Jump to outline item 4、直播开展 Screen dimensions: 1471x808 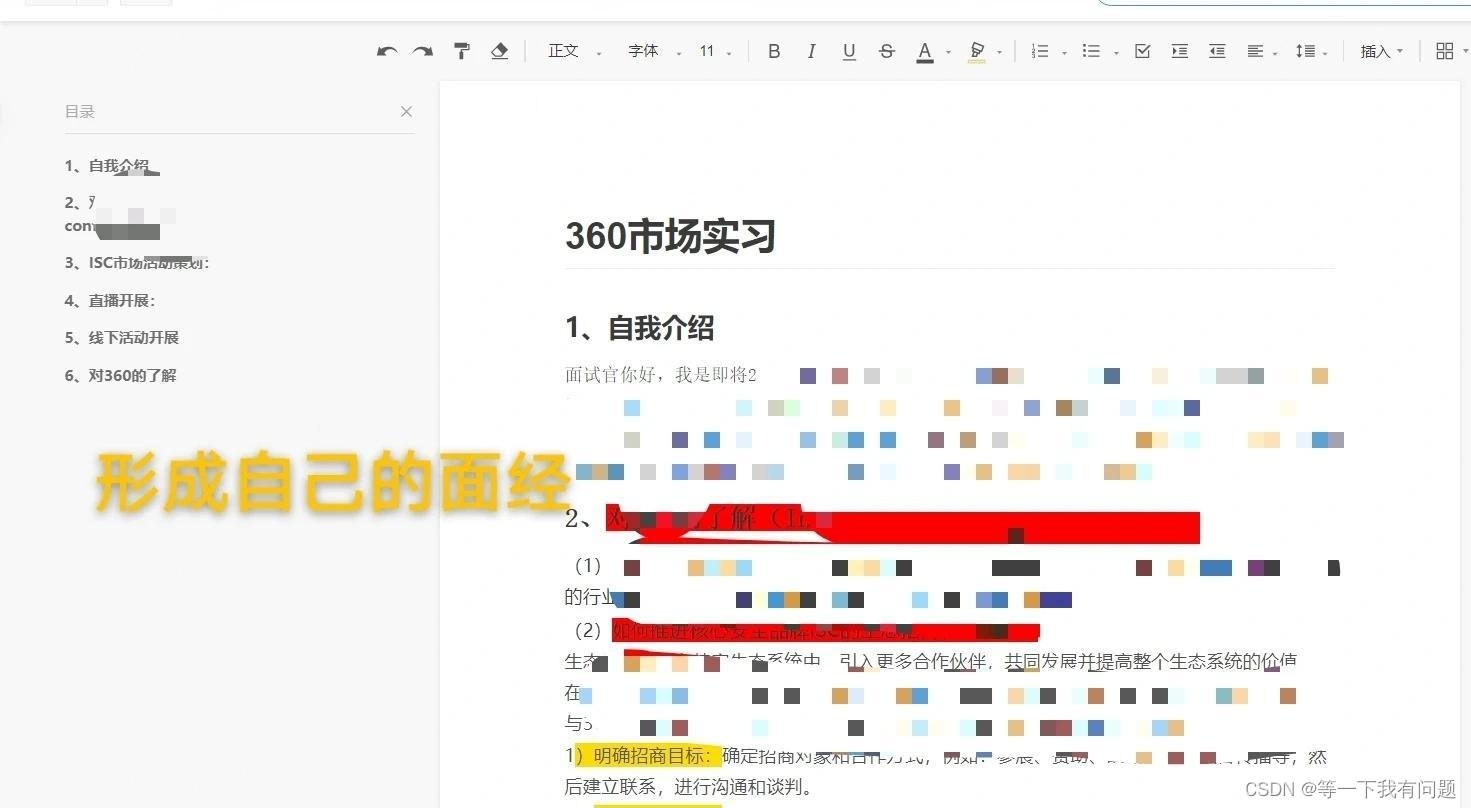tap(110, 300)
